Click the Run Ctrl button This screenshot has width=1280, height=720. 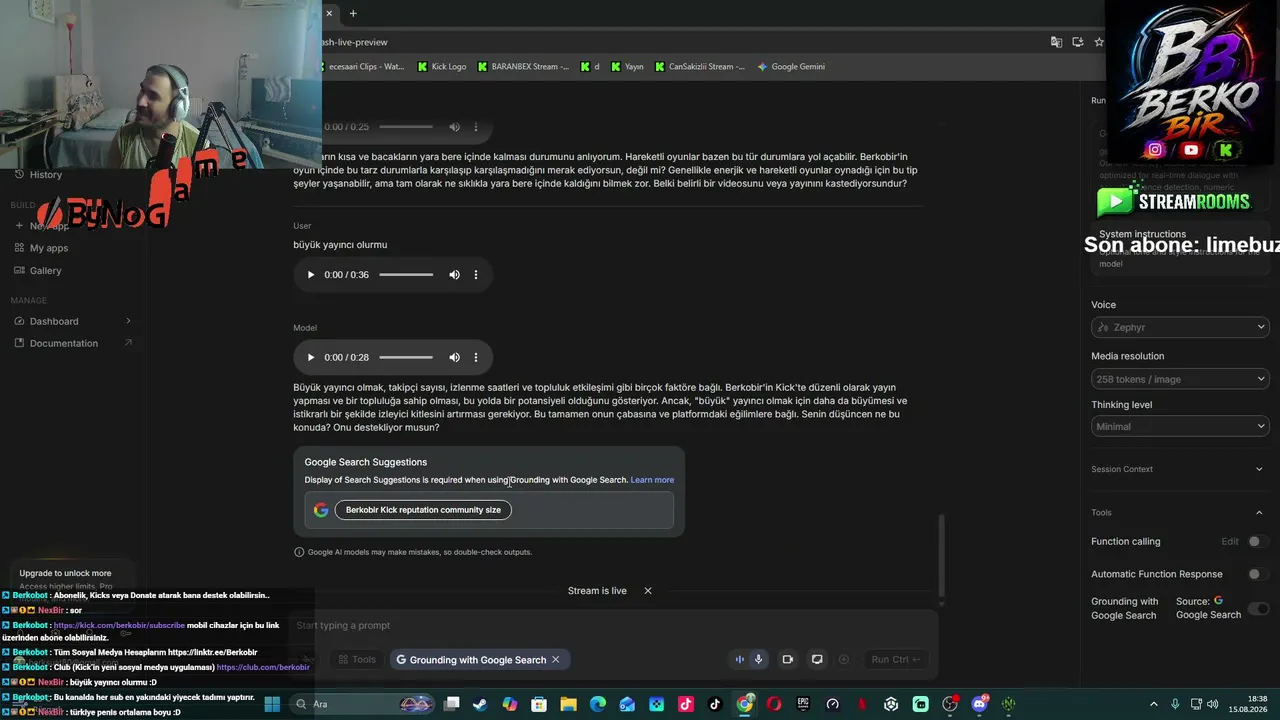(895, 660)
